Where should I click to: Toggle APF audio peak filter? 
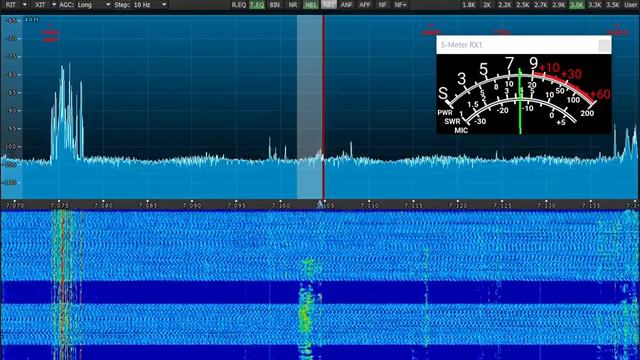coord(364,5)
